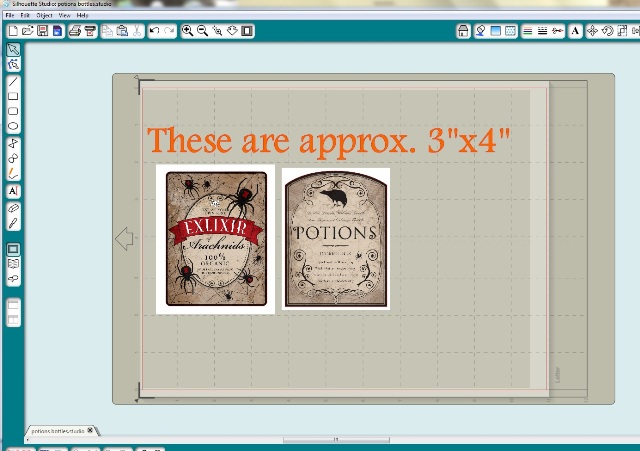Open the line style window
This screenshot has height=451, width=640.
[542, 31]
